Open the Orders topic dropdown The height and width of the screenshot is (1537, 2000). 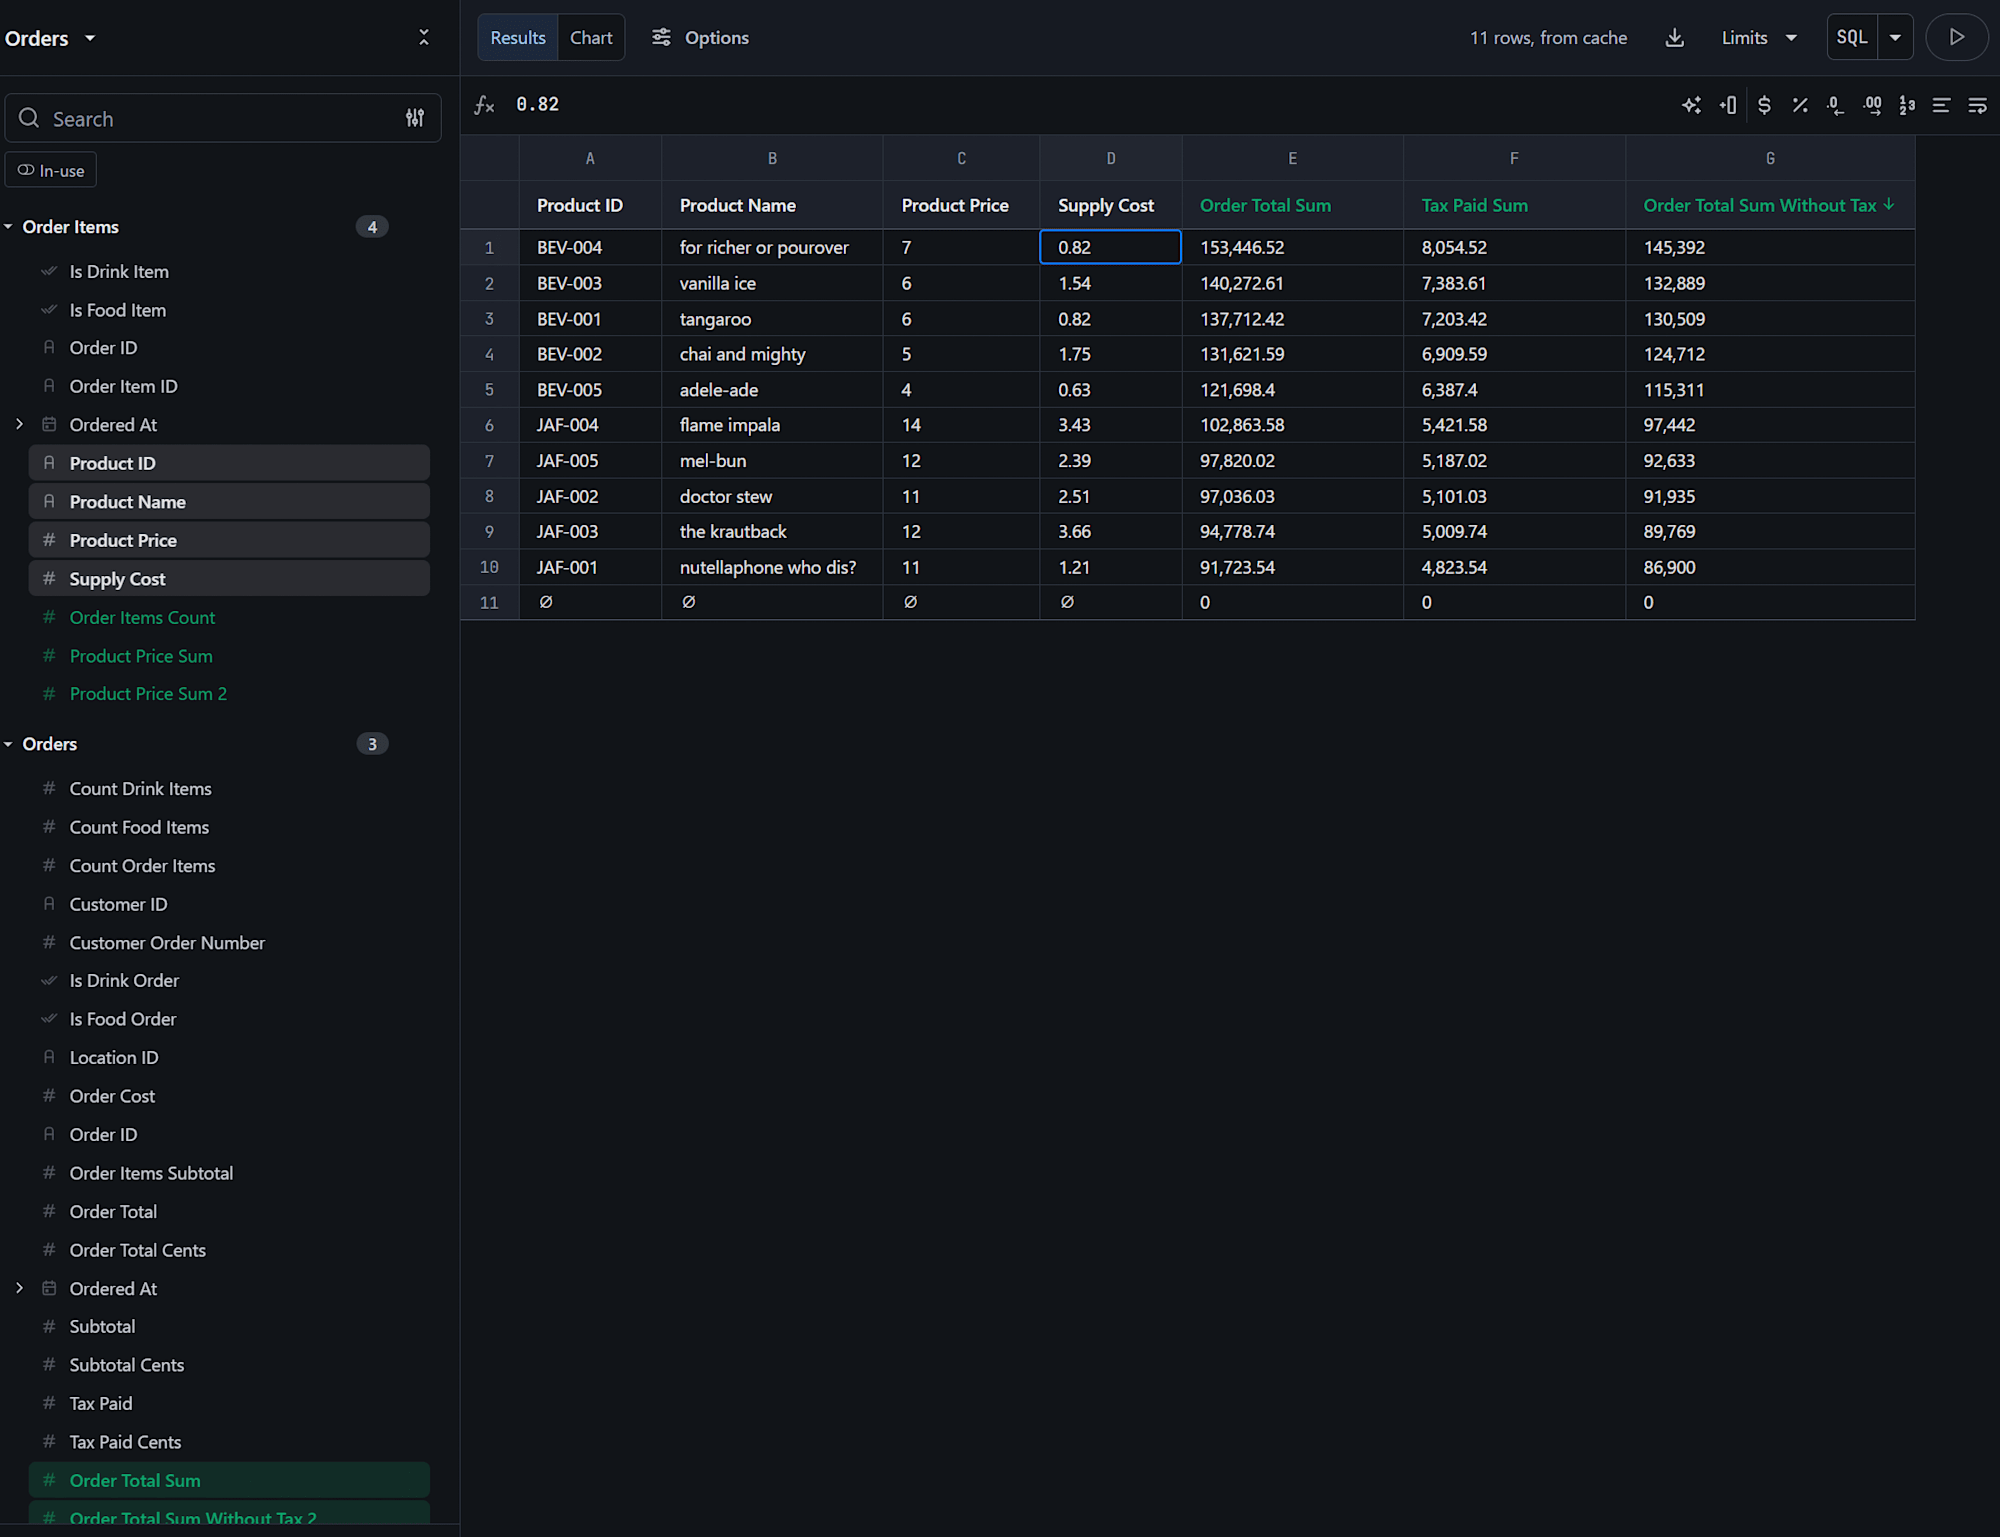(x=51, y=38)
